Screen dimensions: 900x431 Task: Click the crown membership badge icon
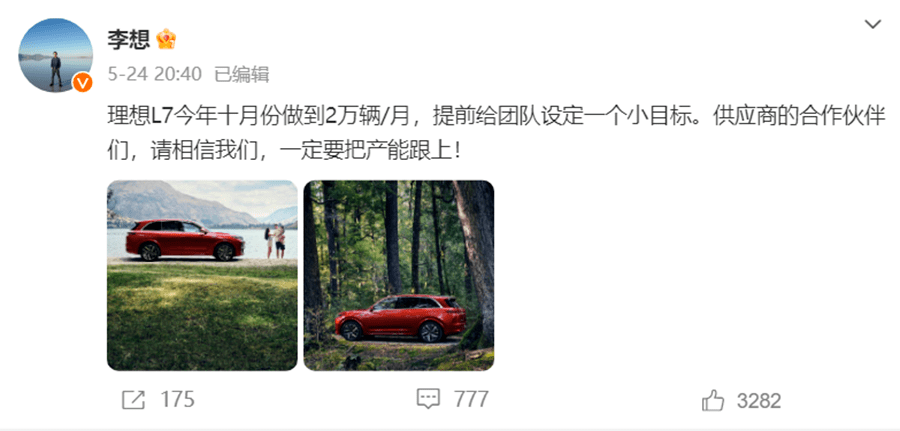[166, 39]
